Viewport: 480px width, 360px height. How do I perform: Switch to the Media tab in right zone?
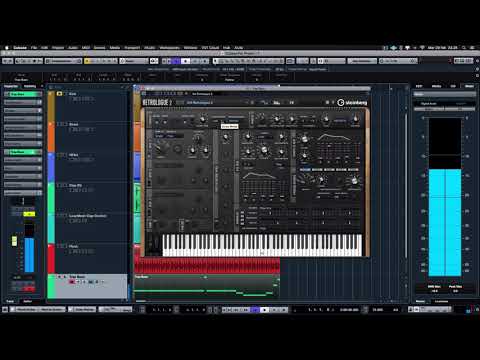(x=436, y=86)
